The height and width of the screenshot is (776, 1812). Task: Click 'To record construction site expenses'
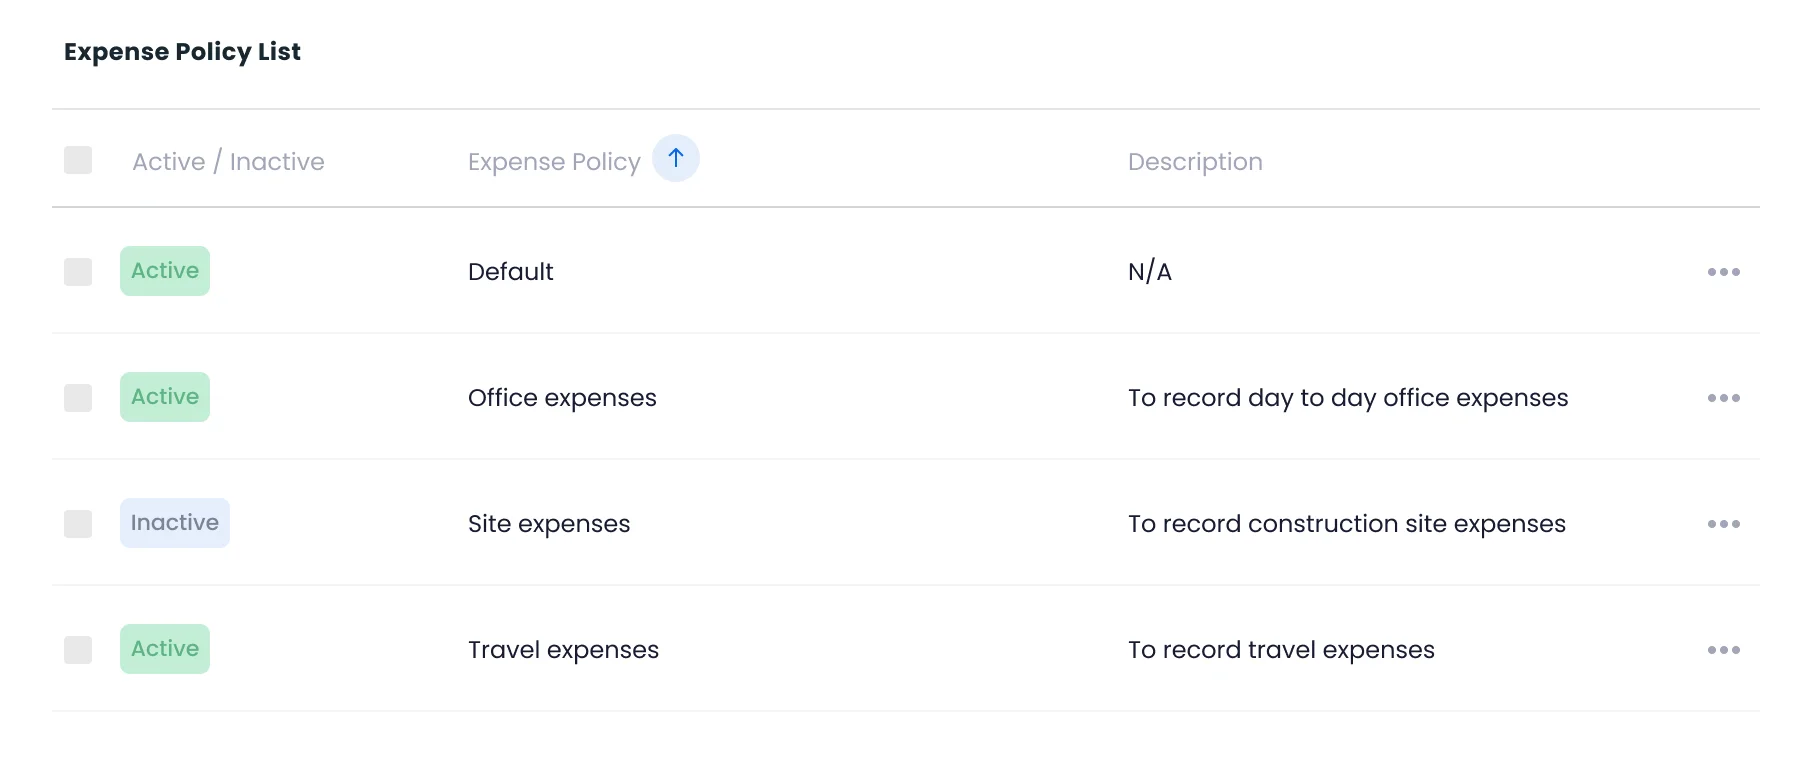(x=1347, y=524)
